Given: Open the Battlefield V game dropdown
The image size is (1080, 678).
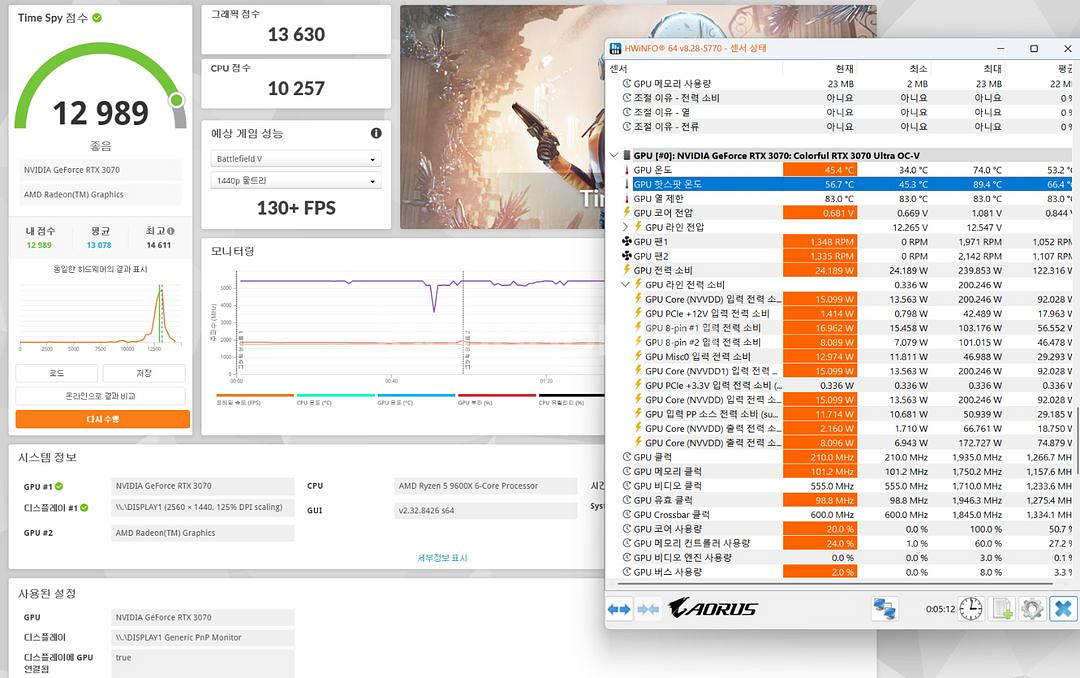Looking at the screenshot, I should point(295,159).
